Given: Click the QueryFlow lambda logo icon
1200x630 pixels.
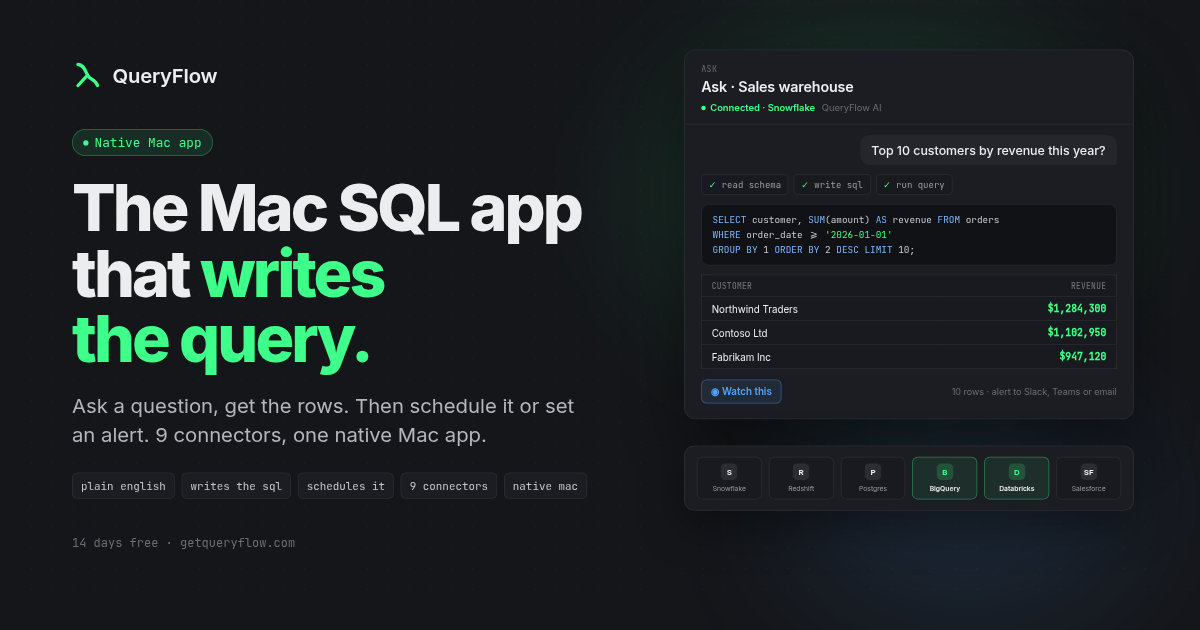Looking at the screenshot, I should coord(87,75).
